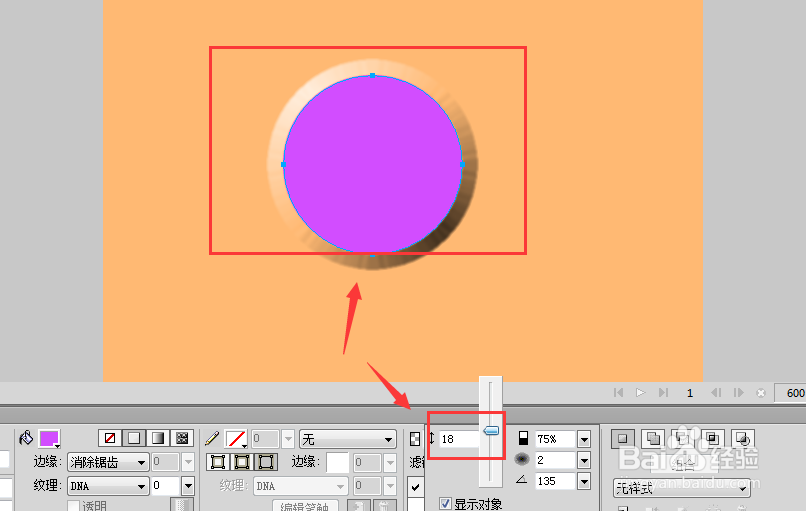Screen dimensions: 806x511
Task: Select the no-fill category button
Action: click(x=109, y=437)
